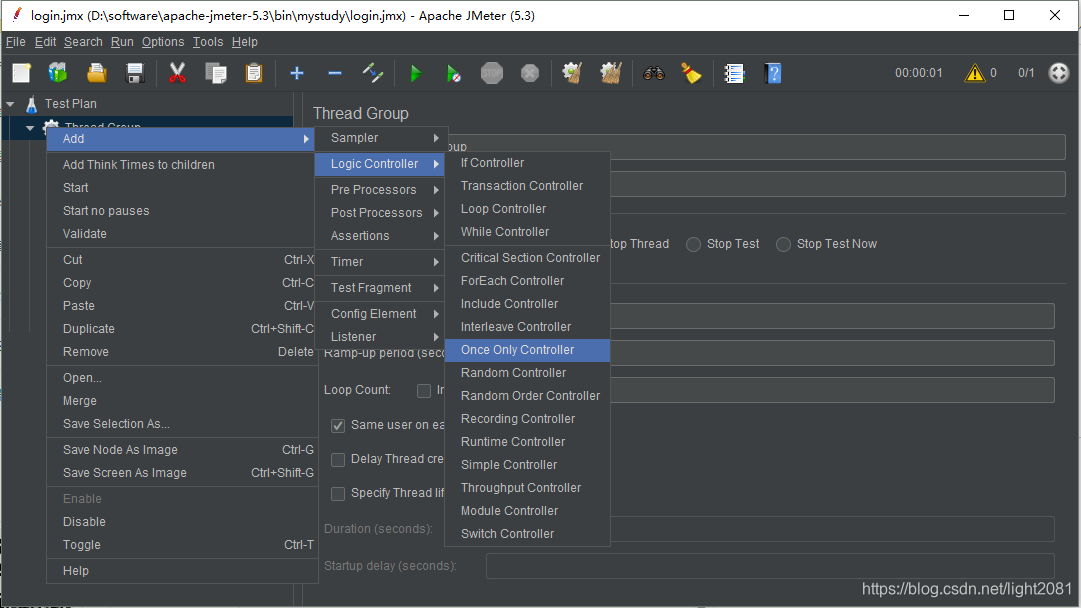The image size is (1081, 608).
Task: Toggle Same user on each iteration checkbox
Action: pyautogui.click(x=338, y=425)
